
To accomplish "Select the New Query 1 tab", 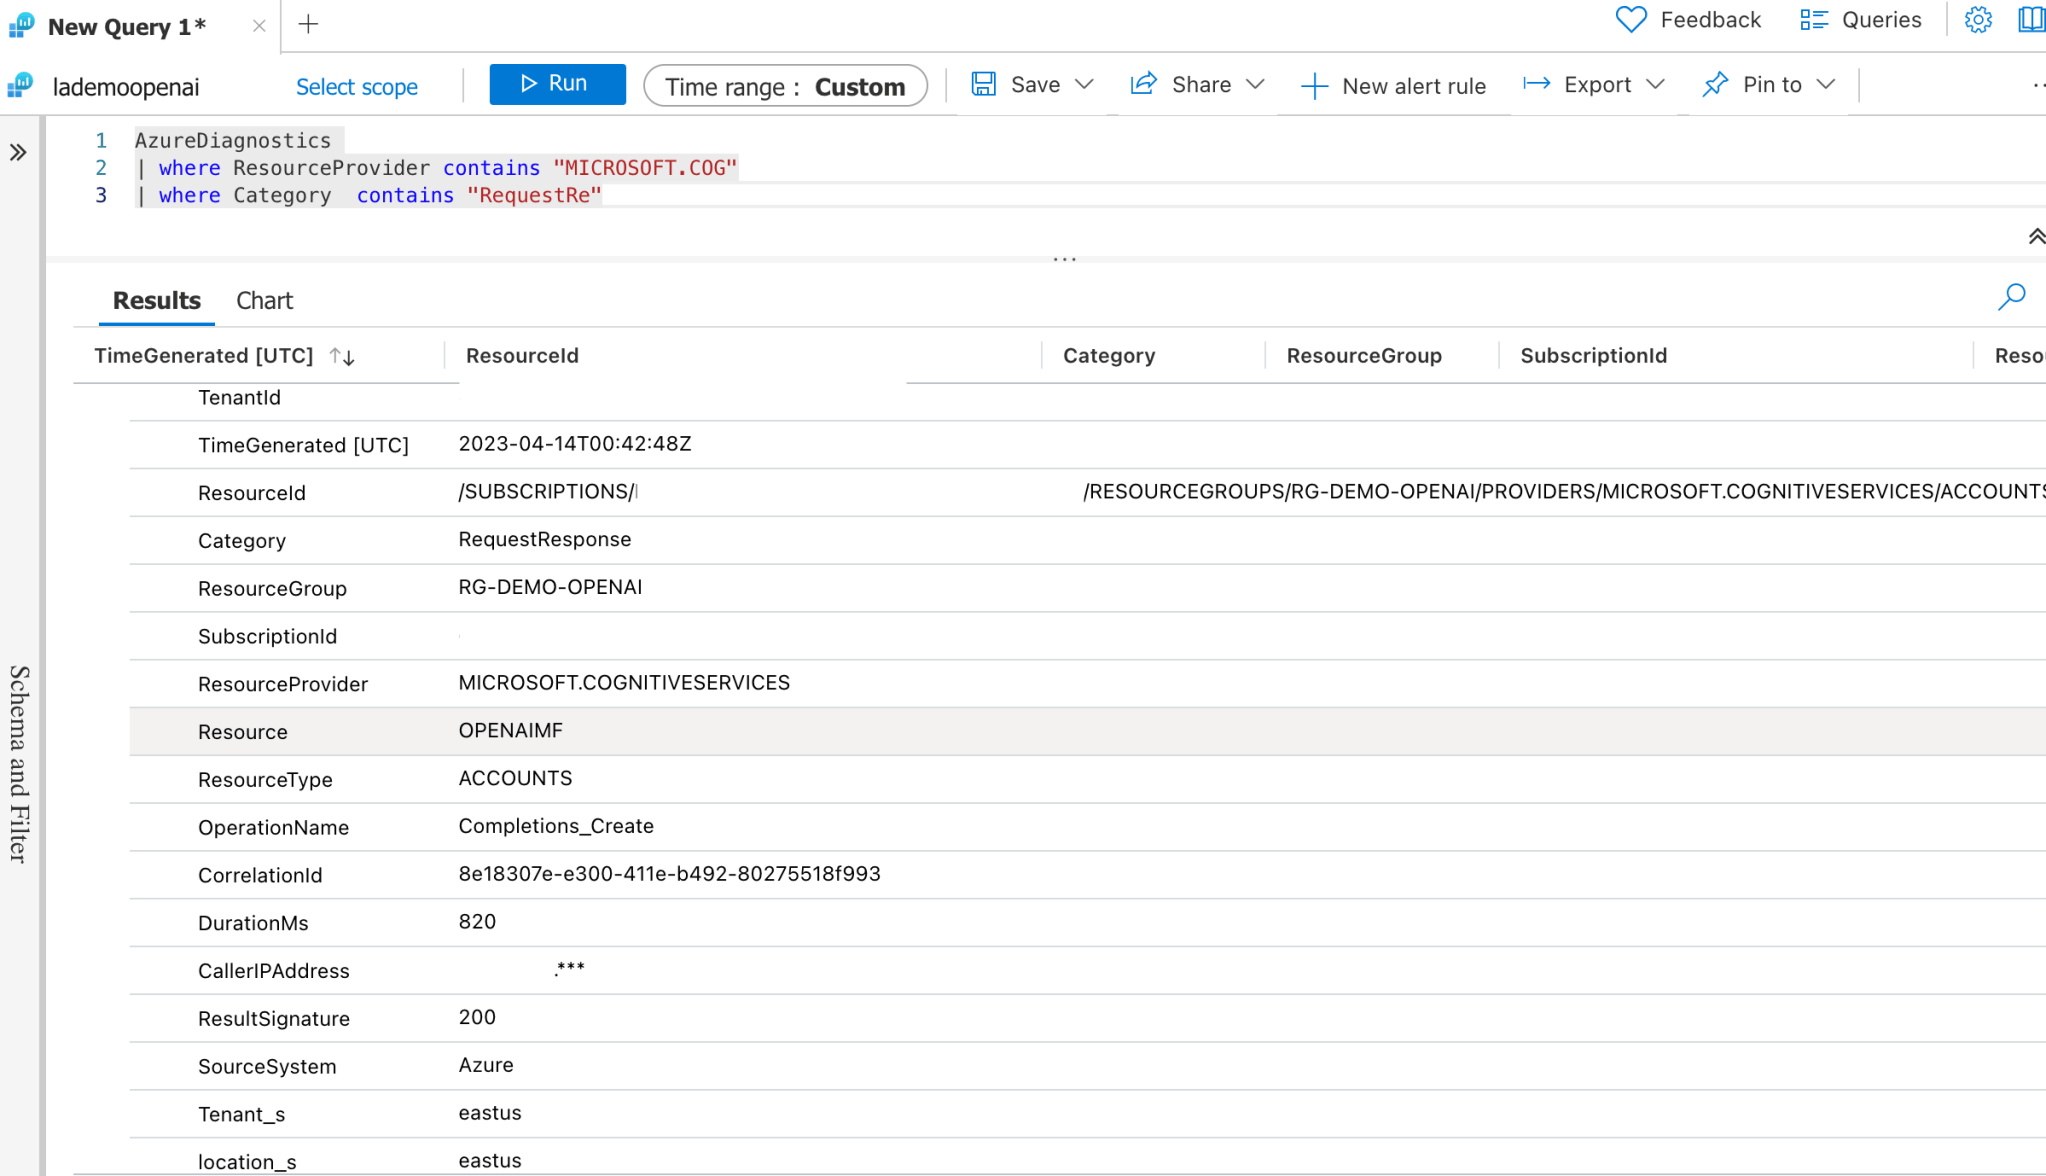I will pyautogui.click(x=127, y=27).
